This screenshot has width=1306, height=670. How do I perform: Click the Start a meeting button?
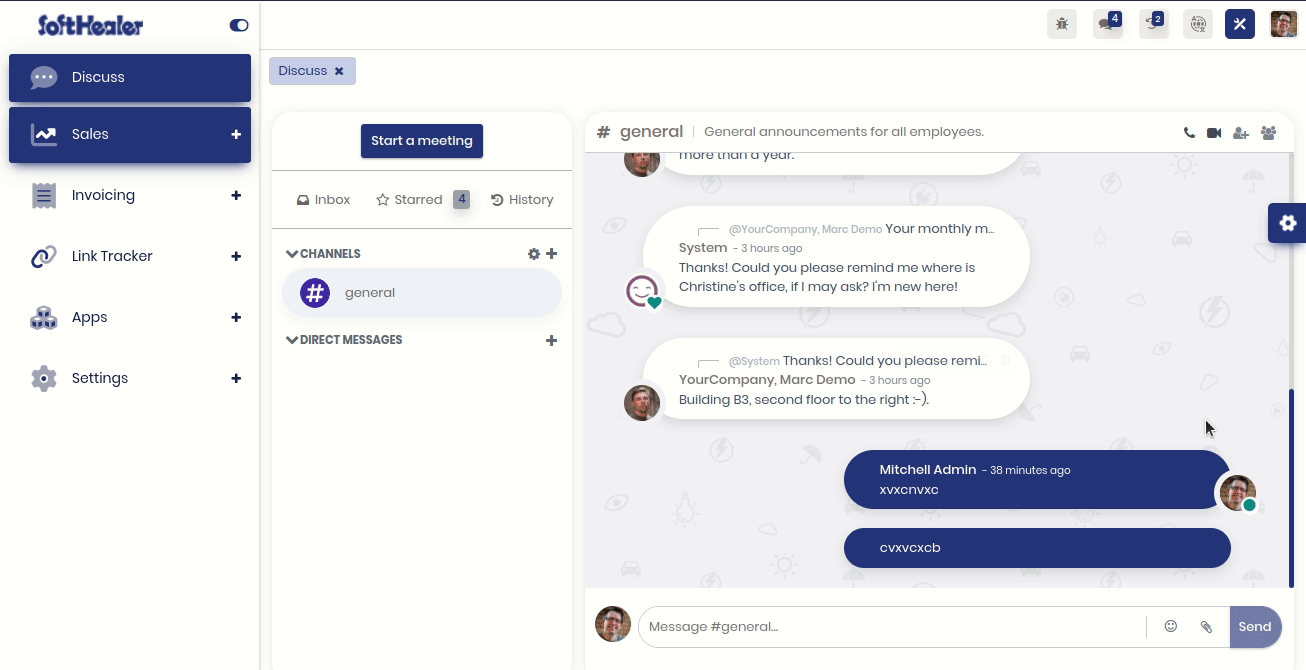pyautogui.click(x=422, y=141)
